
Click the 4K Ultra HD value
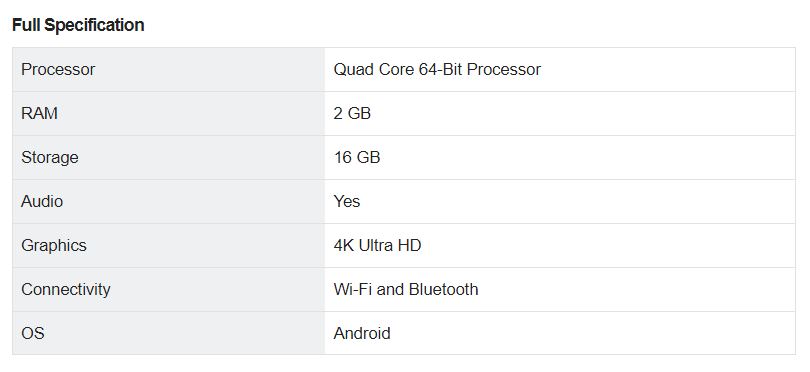[x=377, y=245]
